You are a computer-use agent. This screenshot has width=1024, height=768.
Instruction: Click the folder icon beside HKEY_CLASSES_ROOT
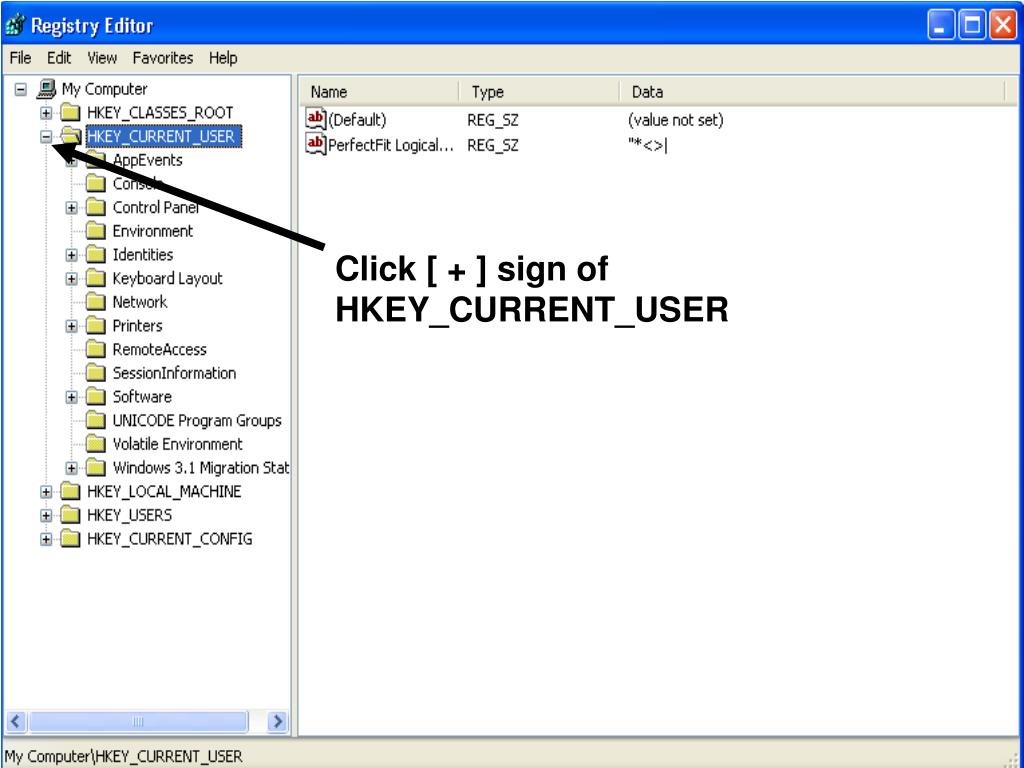click(x=71, y=113)
